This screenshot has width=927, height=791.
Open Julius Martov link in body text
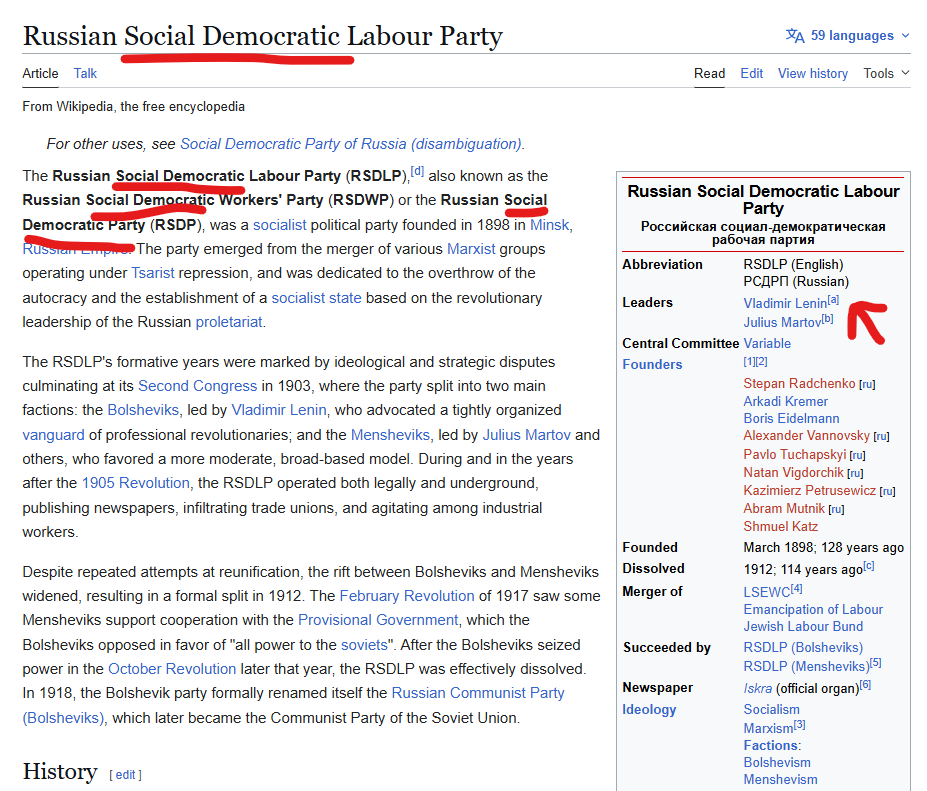(x=527, y=435)
